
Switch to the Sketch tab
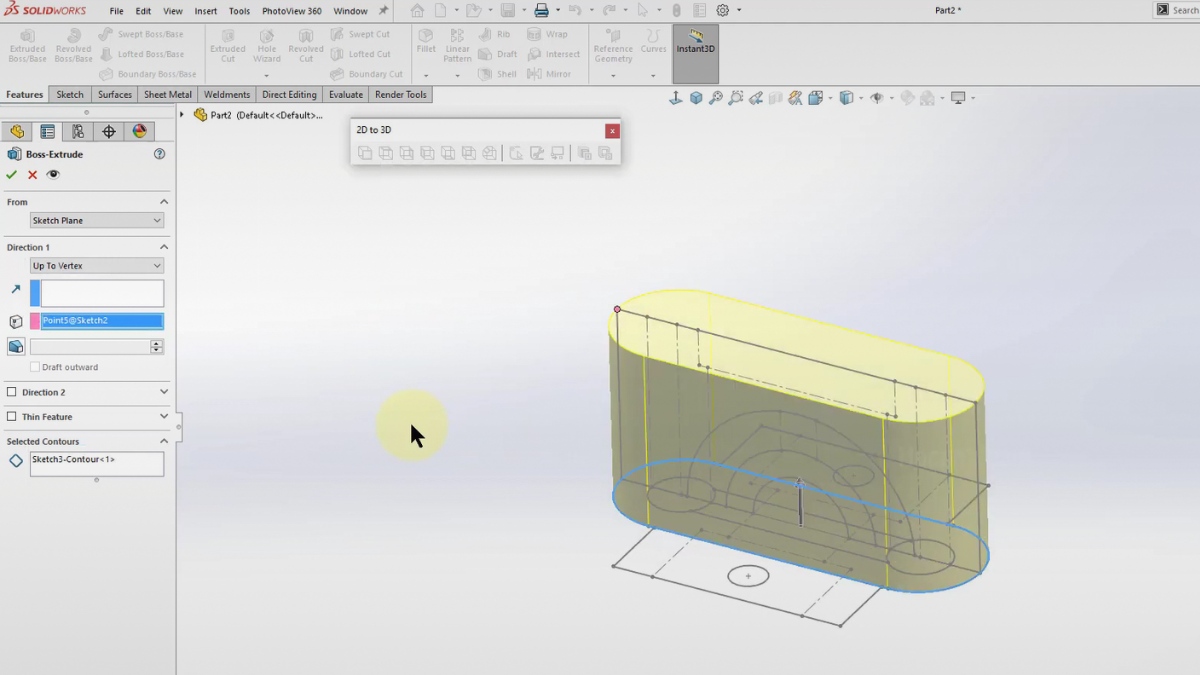70,95
